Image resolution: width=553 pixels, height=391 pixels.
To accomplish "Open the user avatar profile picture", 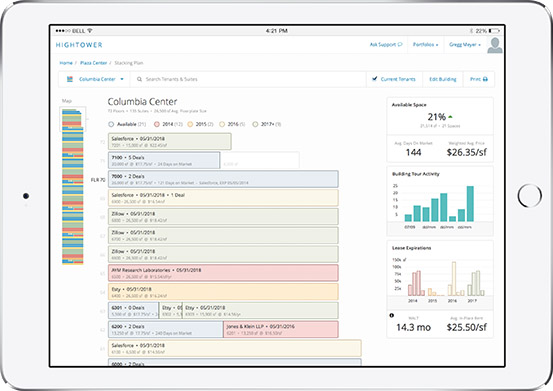I will (495, 45).
